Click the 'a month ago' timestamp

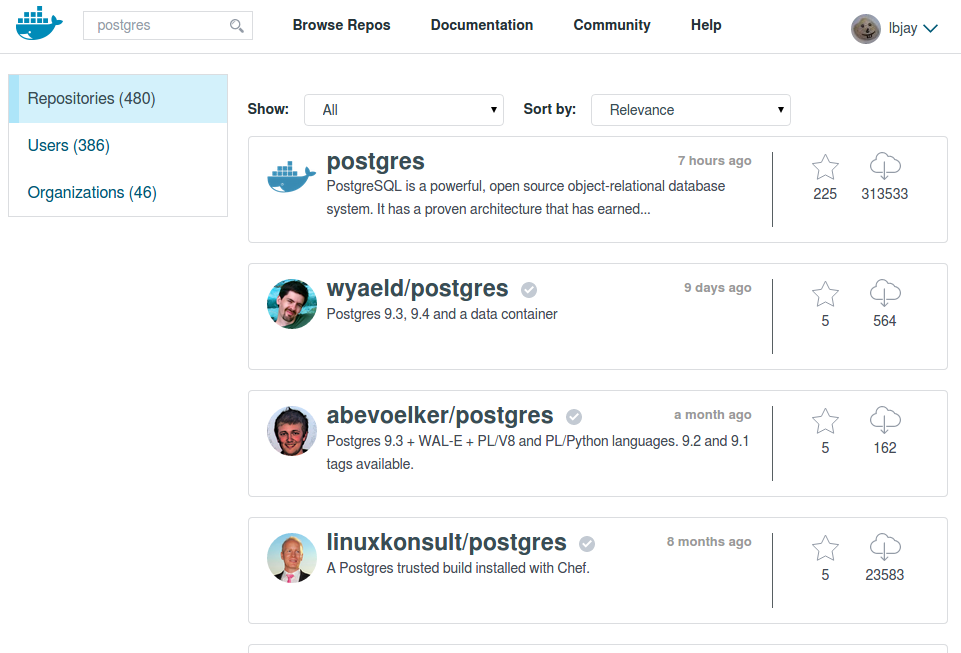[x=713, y=414]
